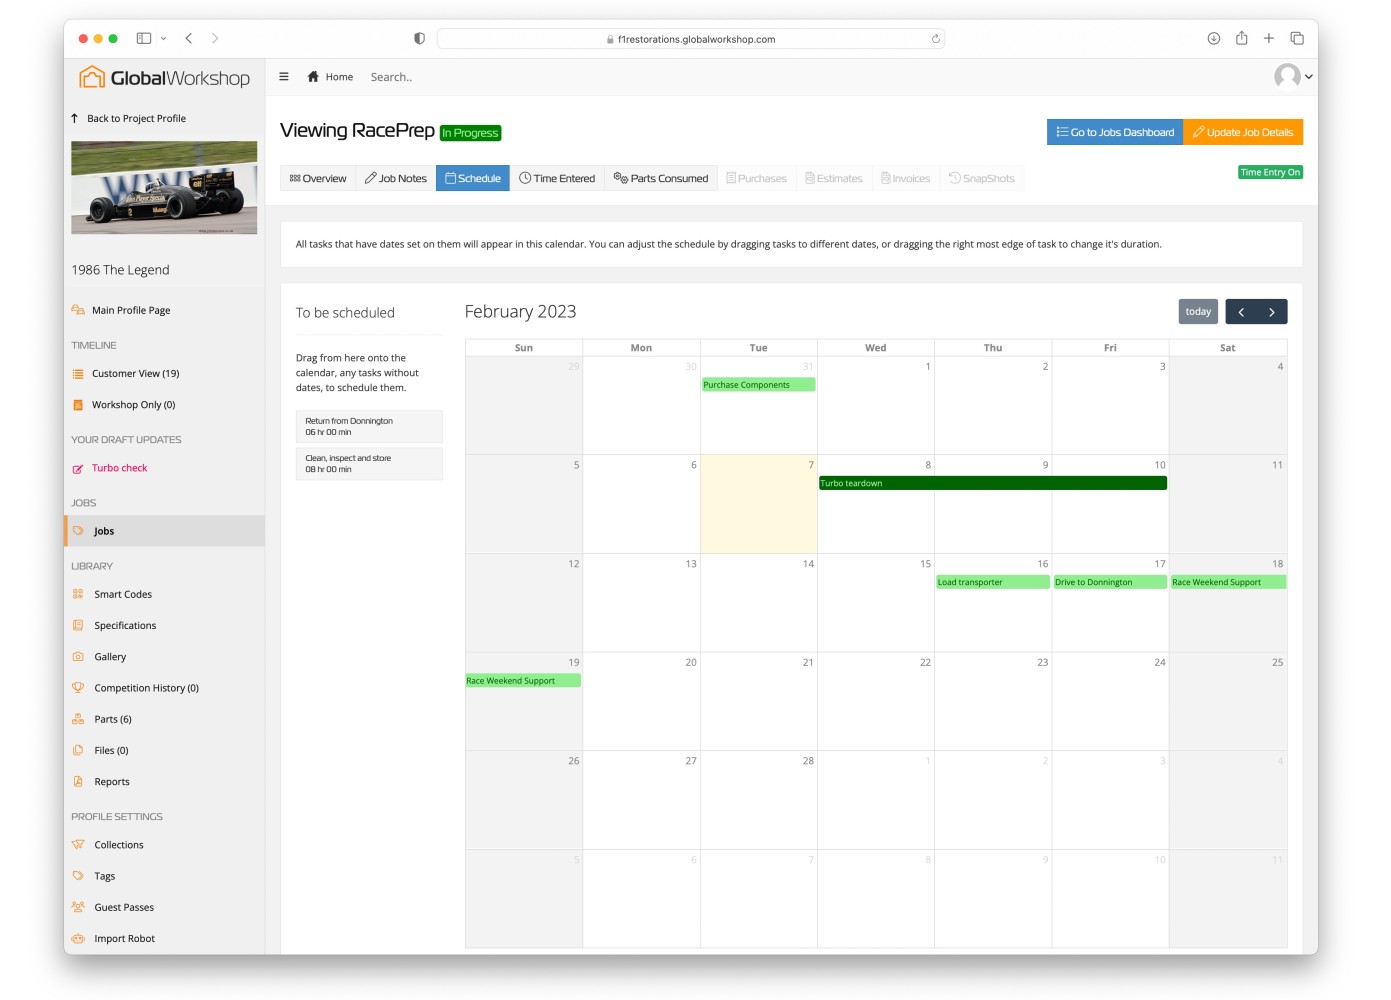Screen dimensions: 1391x1000
Task: Open the Estimates tab
Action: point(834,178)
